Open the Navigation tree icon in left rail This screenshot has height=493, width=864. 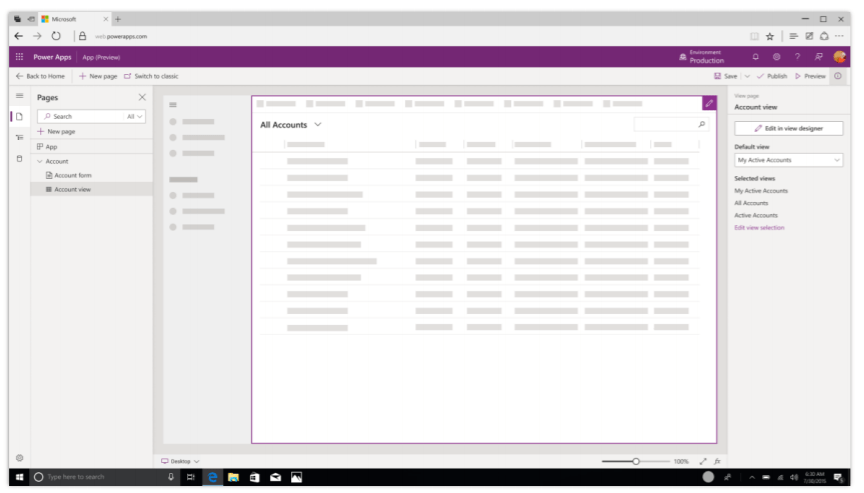pos(19,139)
